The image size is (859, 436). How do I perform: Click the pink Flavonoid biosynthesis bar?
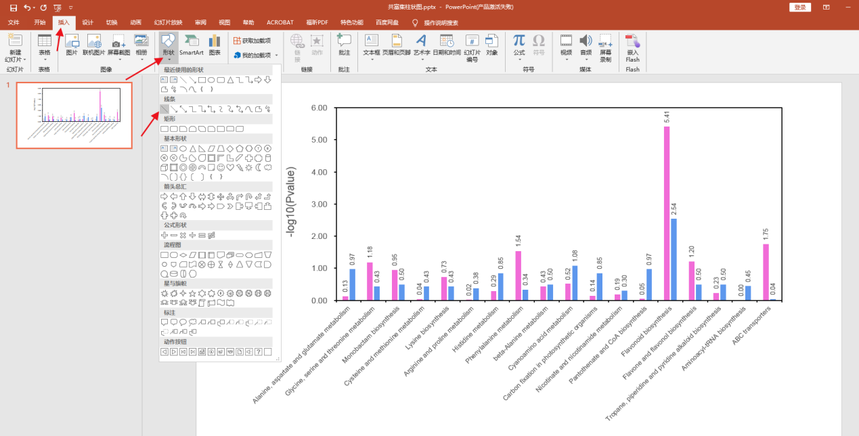[x=667, y=214]
